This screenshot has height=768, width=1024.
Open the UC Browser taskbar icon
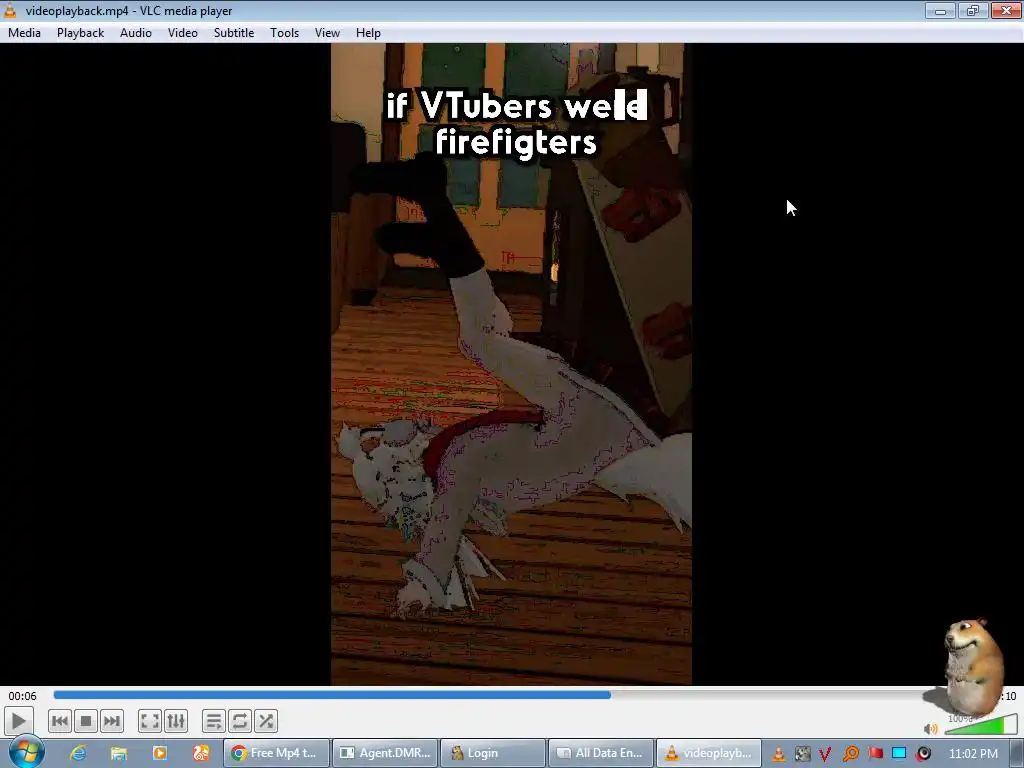coord(200,753)
